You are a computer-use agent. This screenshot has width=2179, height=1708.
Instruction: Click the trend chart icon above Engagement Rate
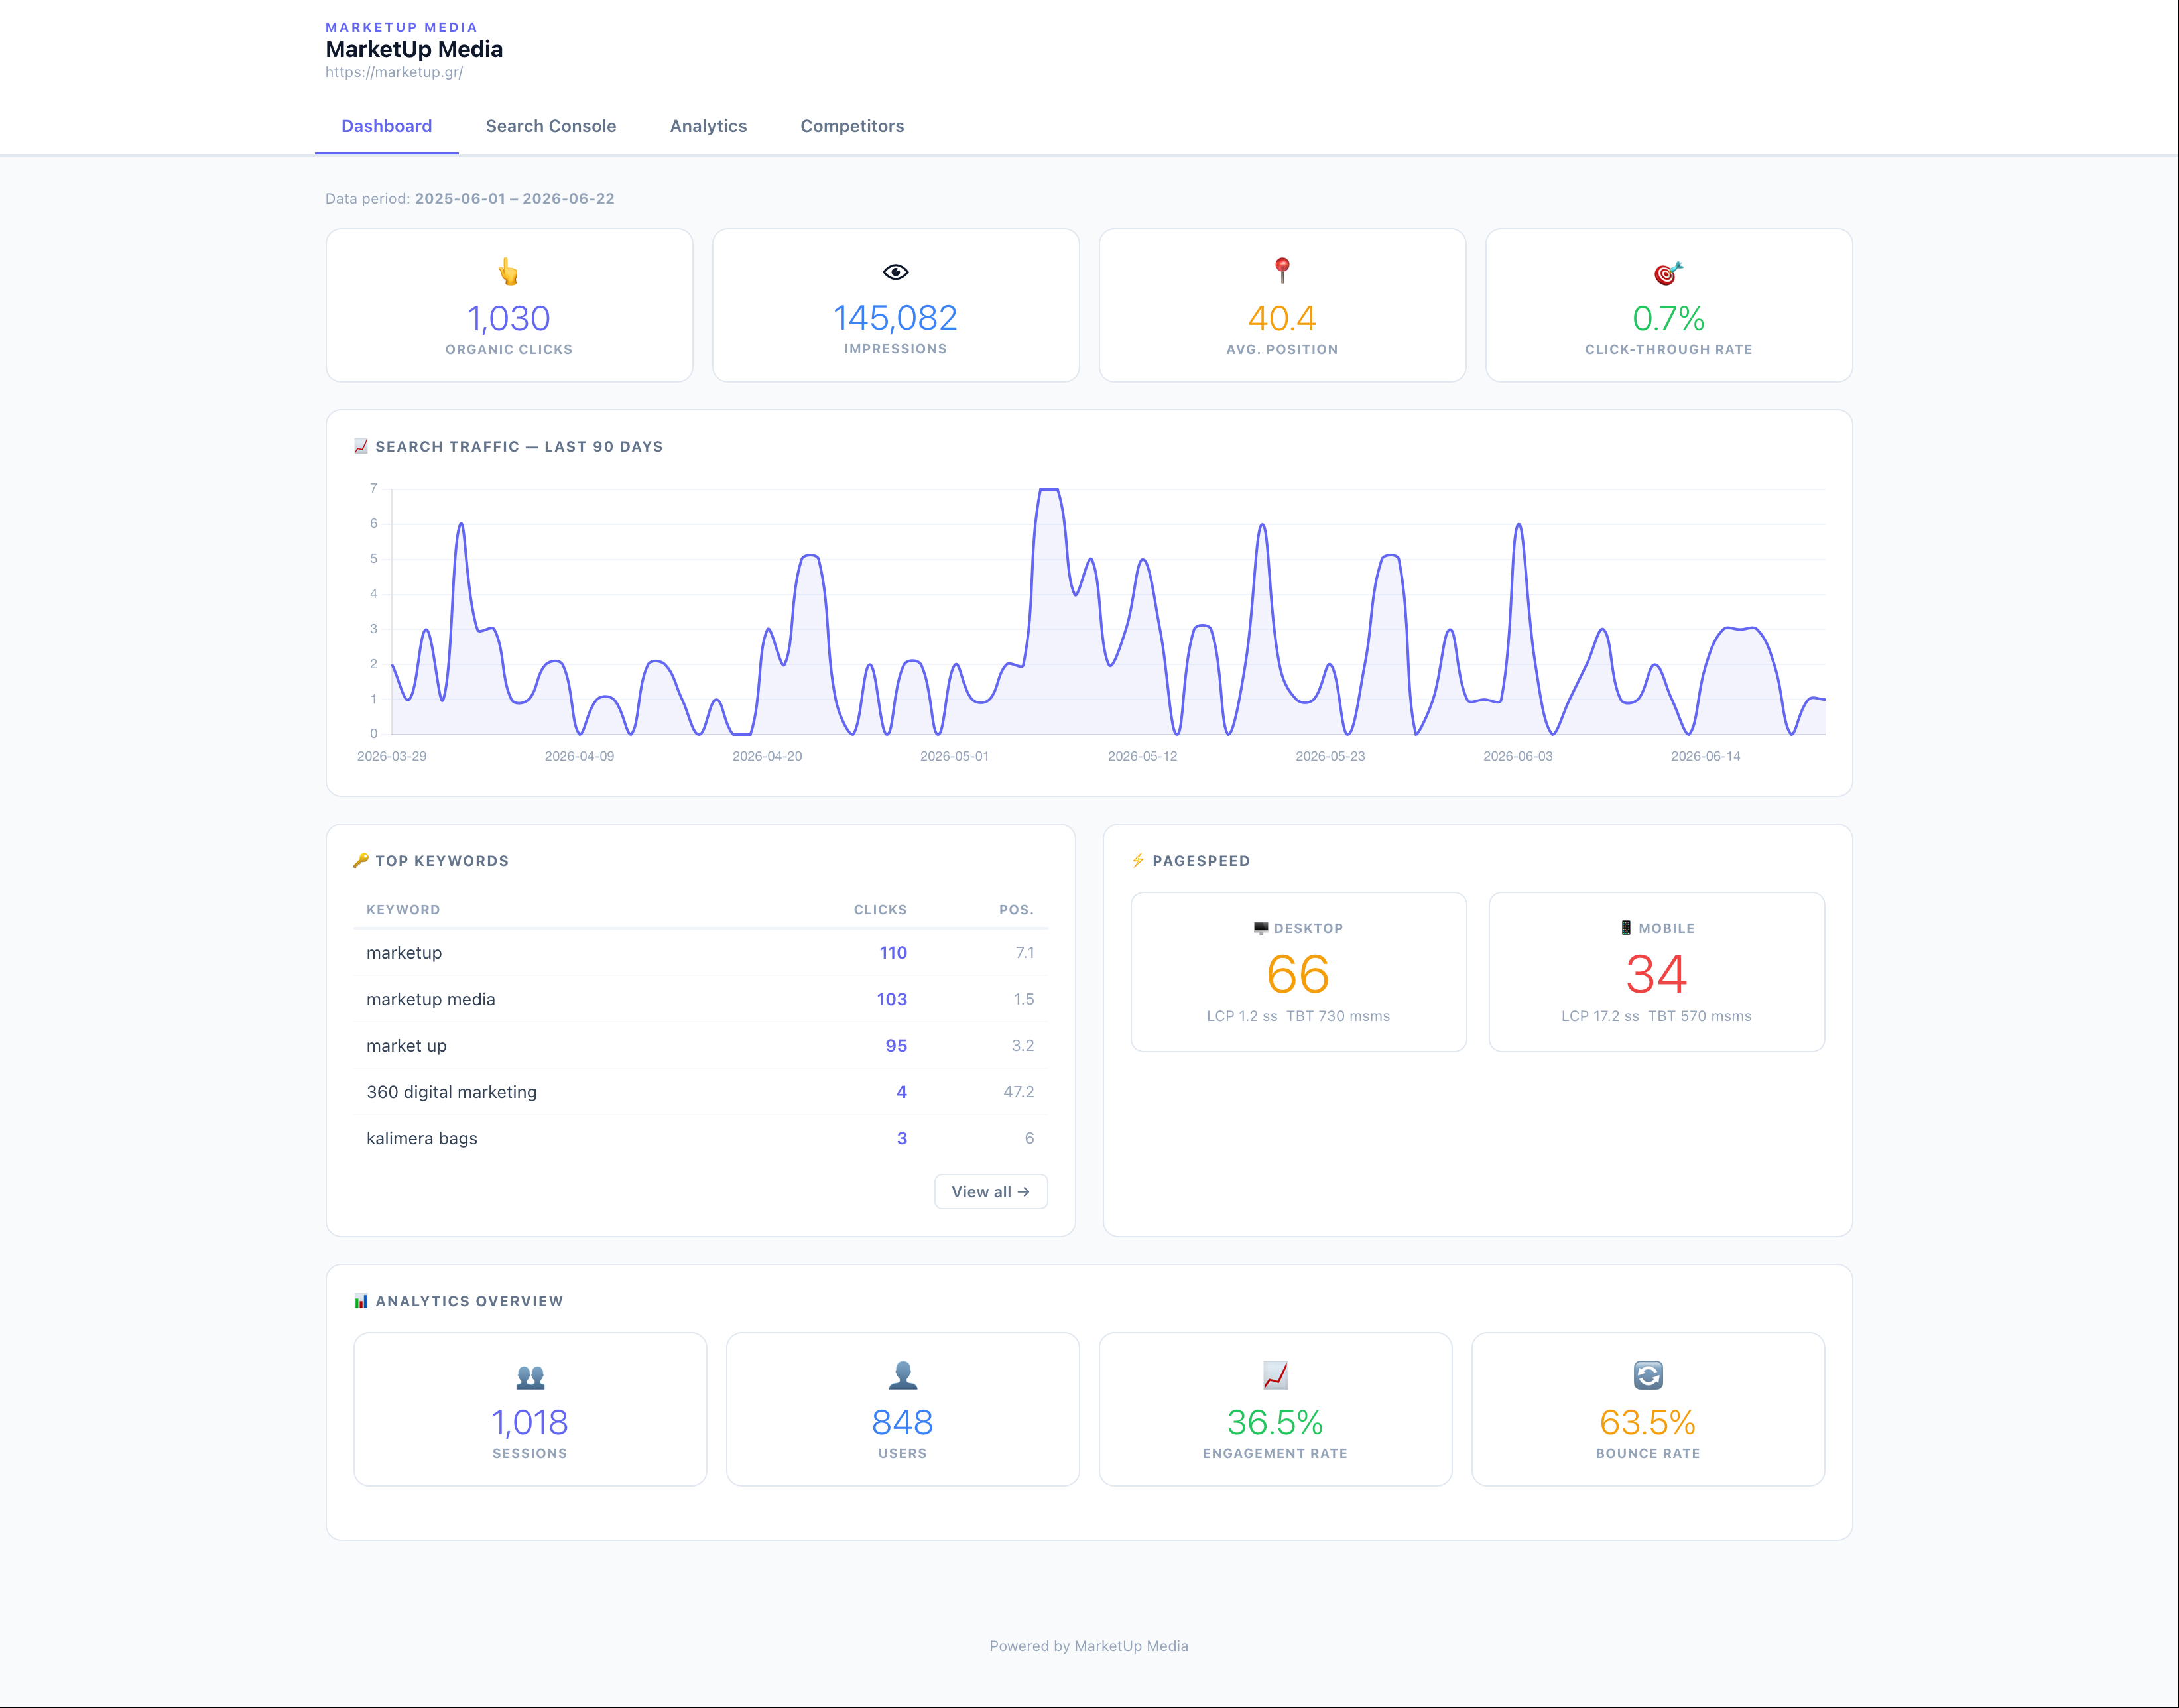coord(1275,1376)
